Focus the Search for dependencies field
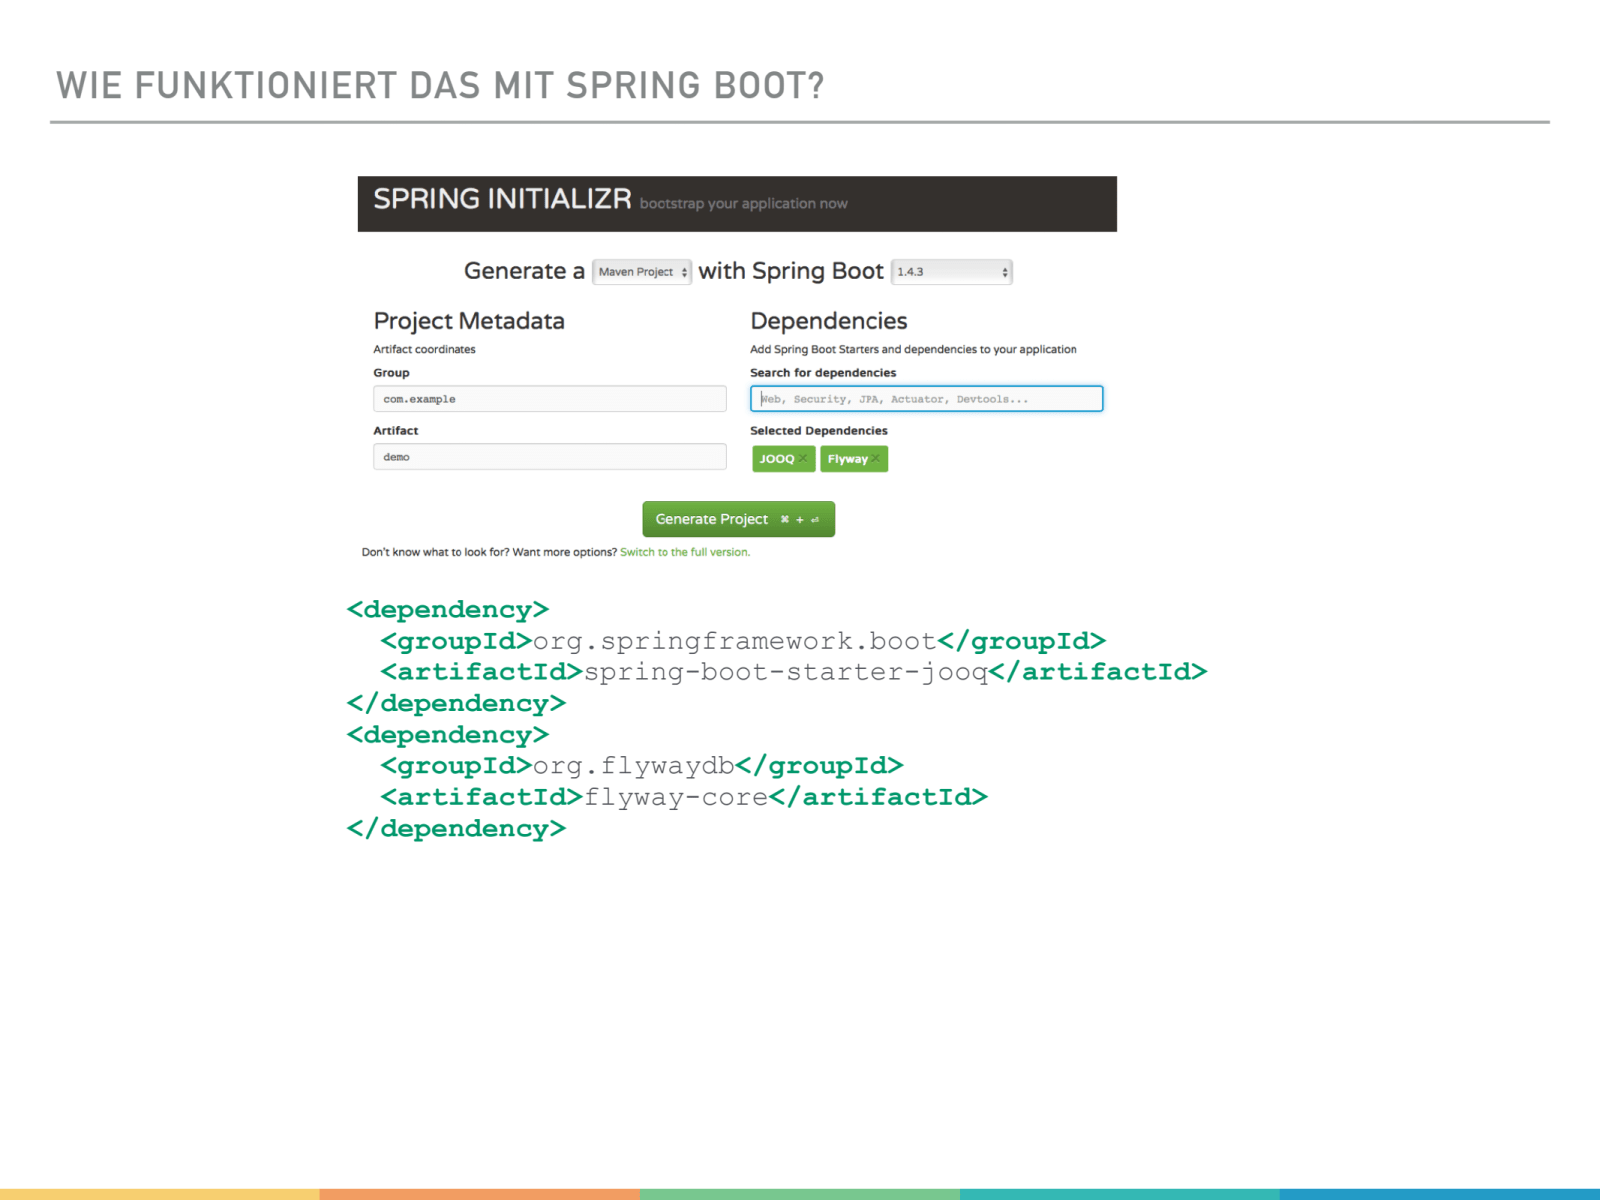1600x1200 pixels. click(927, 399)
